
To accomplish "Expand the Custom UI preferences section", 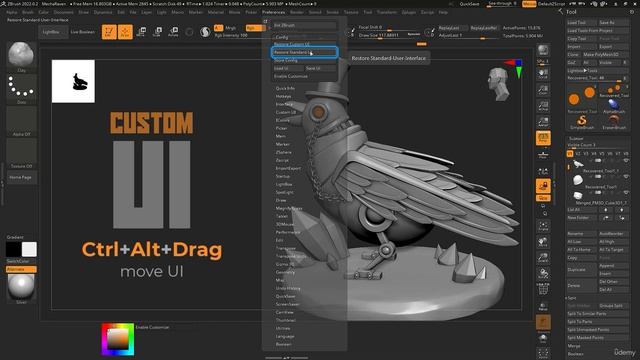I will 285,112.
